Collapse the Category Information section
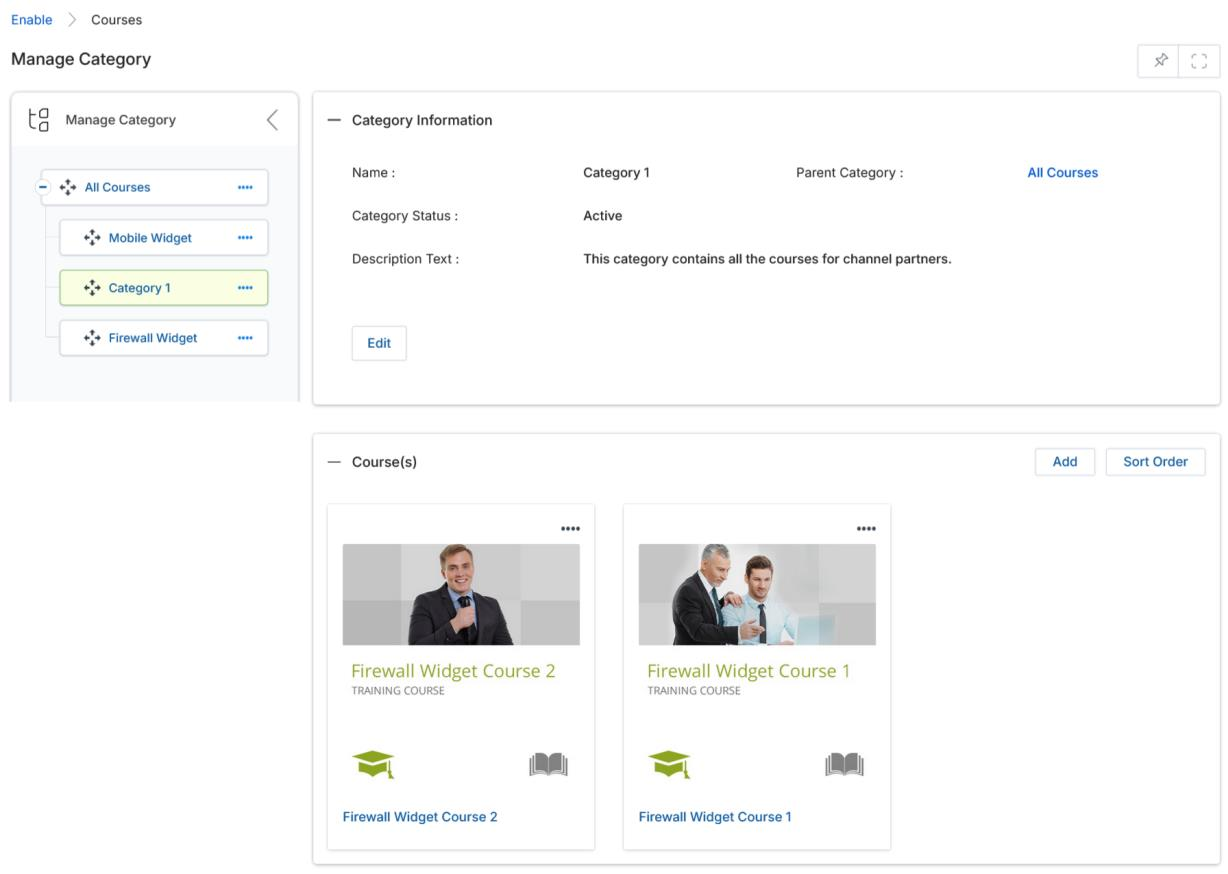Screen dimensions: 1228x874 (x=334, y=120)
